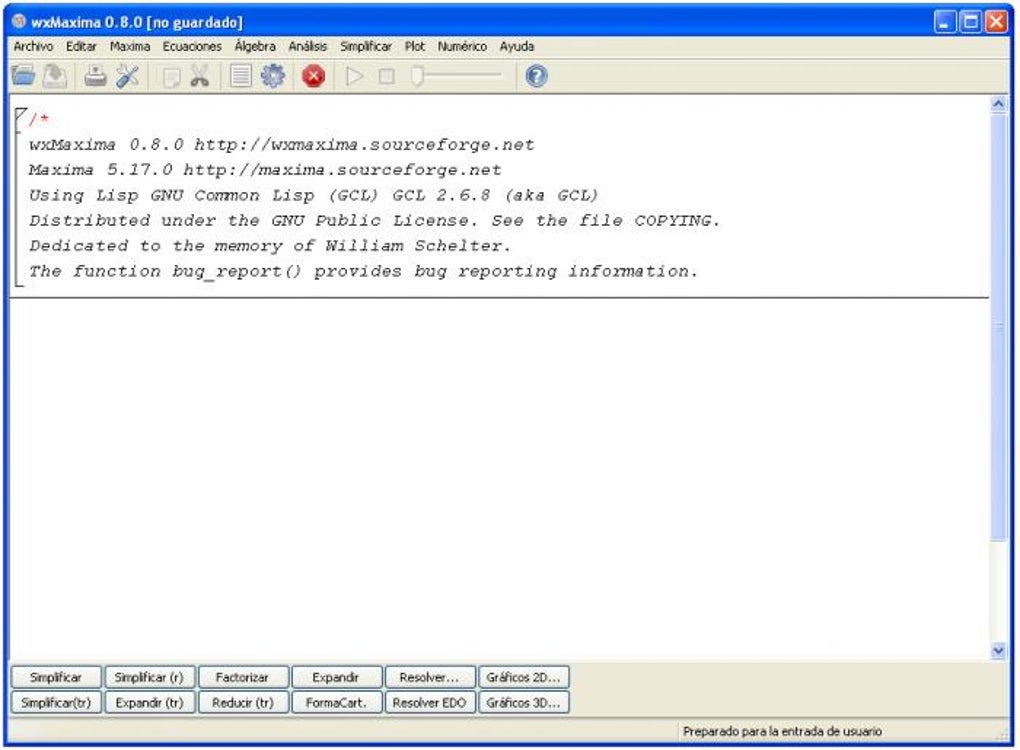Click the Gráficos 2D... button
1020x750 pixels.
pyautogui.click(x=523, y=677)
